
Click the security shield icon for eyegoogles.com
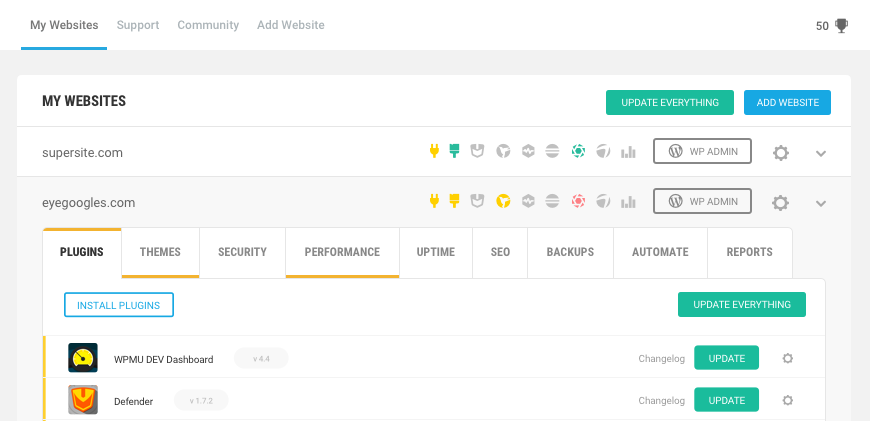point(477,201)
